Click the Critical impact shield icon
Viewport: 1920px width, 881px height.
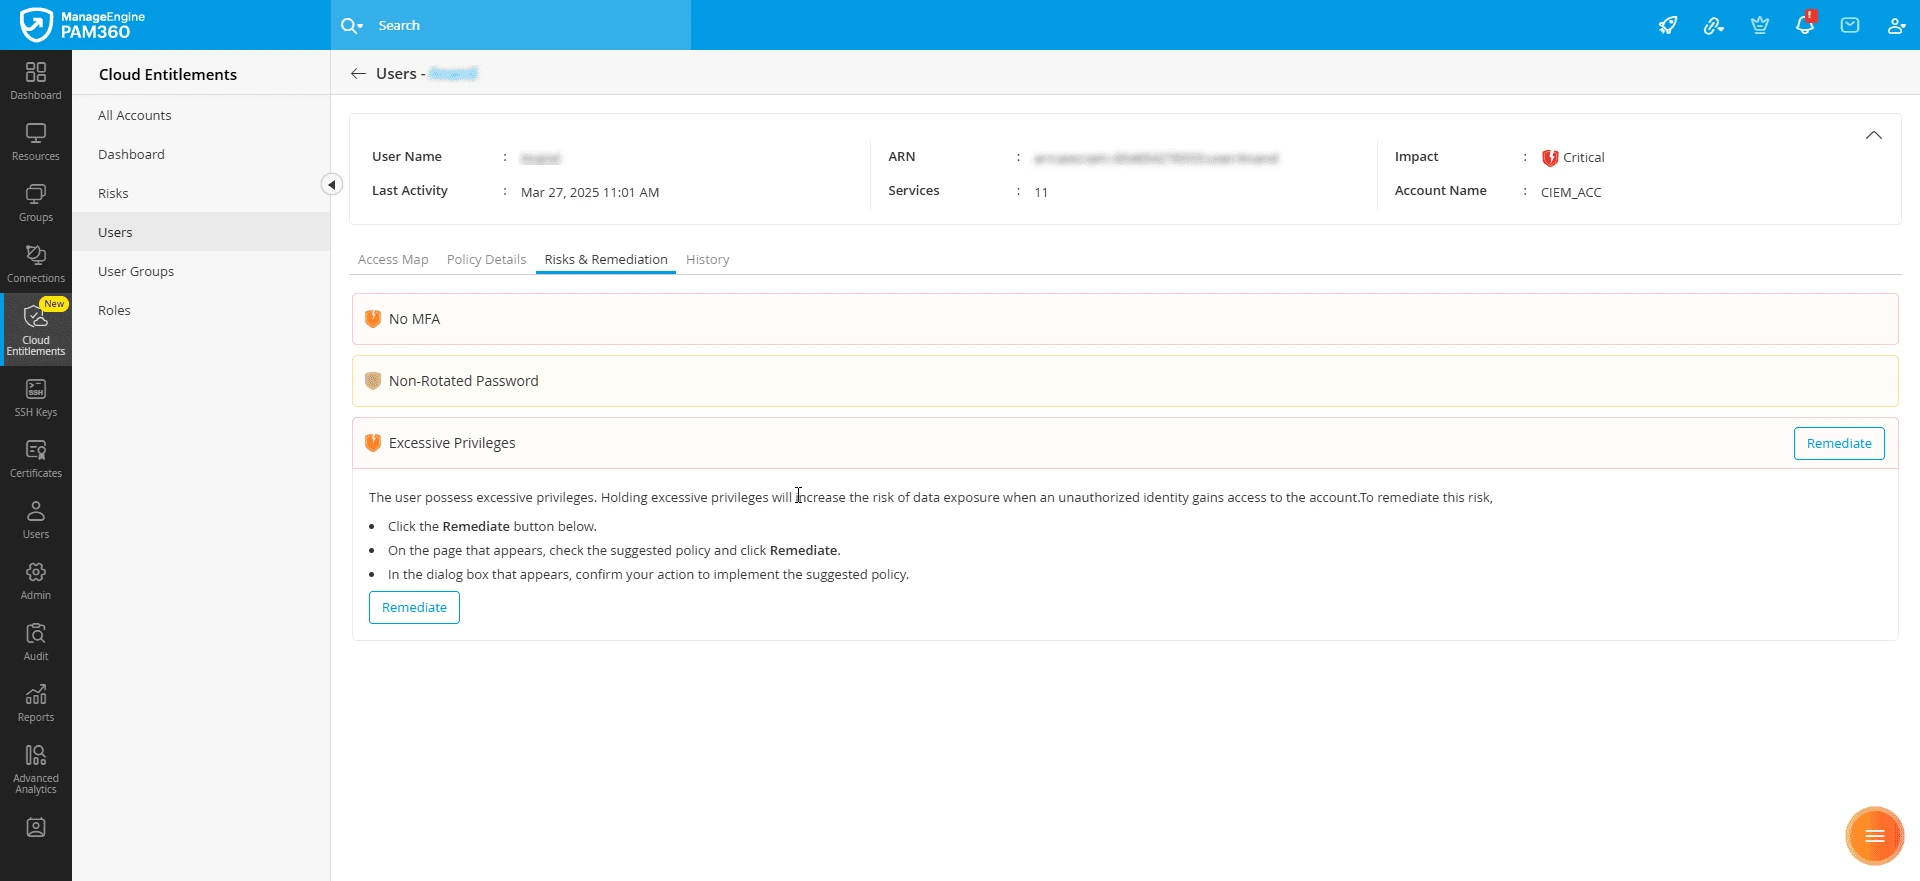(1550, 158)
